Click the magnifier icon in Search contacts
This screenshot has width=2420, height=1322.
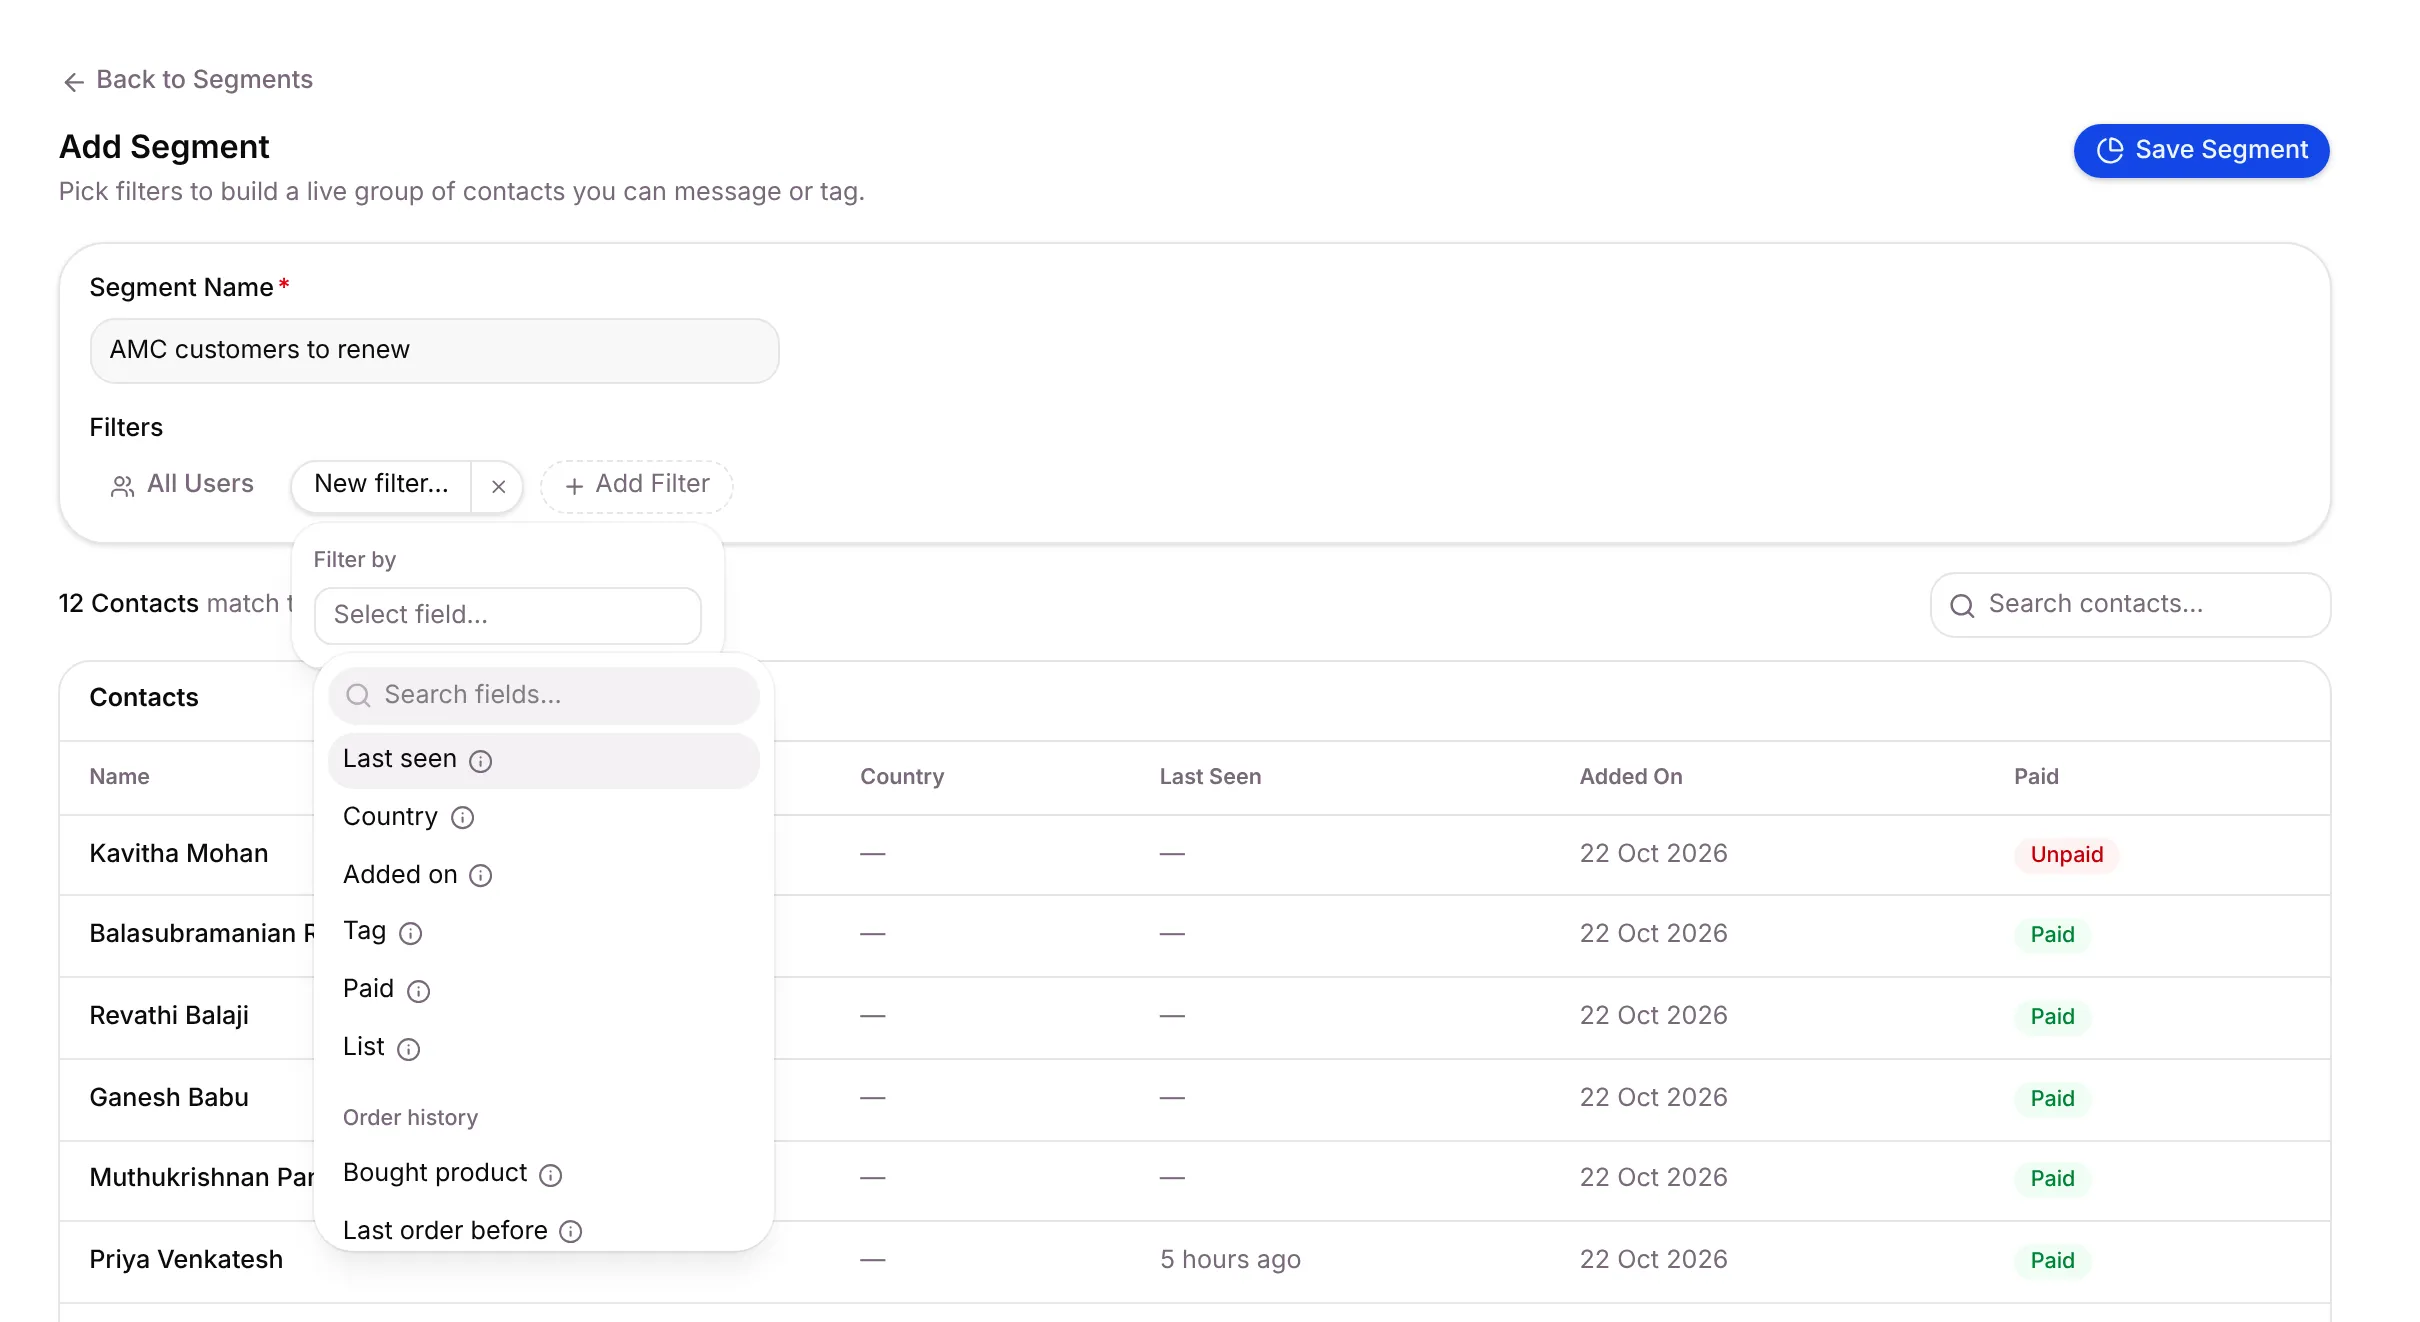(1962, 605)
